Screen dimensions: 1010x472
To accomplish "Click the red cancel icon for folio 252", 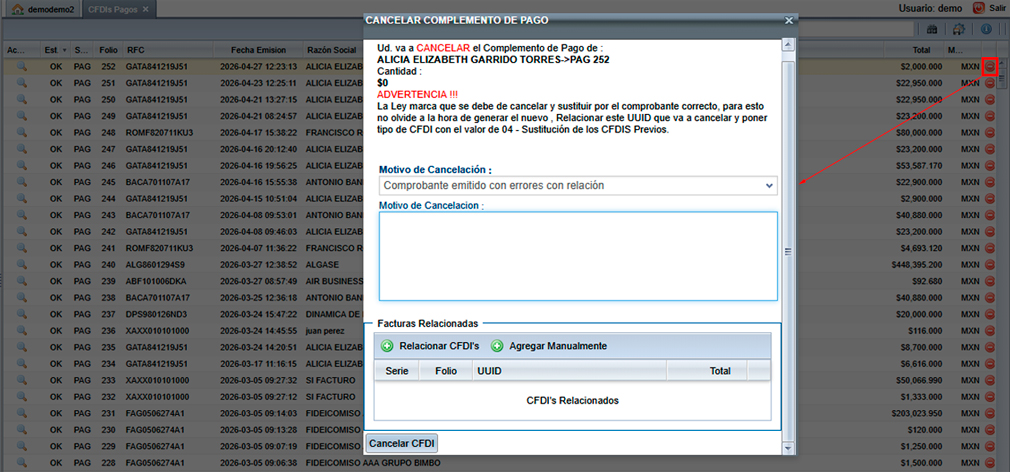I will coord(990,67).
